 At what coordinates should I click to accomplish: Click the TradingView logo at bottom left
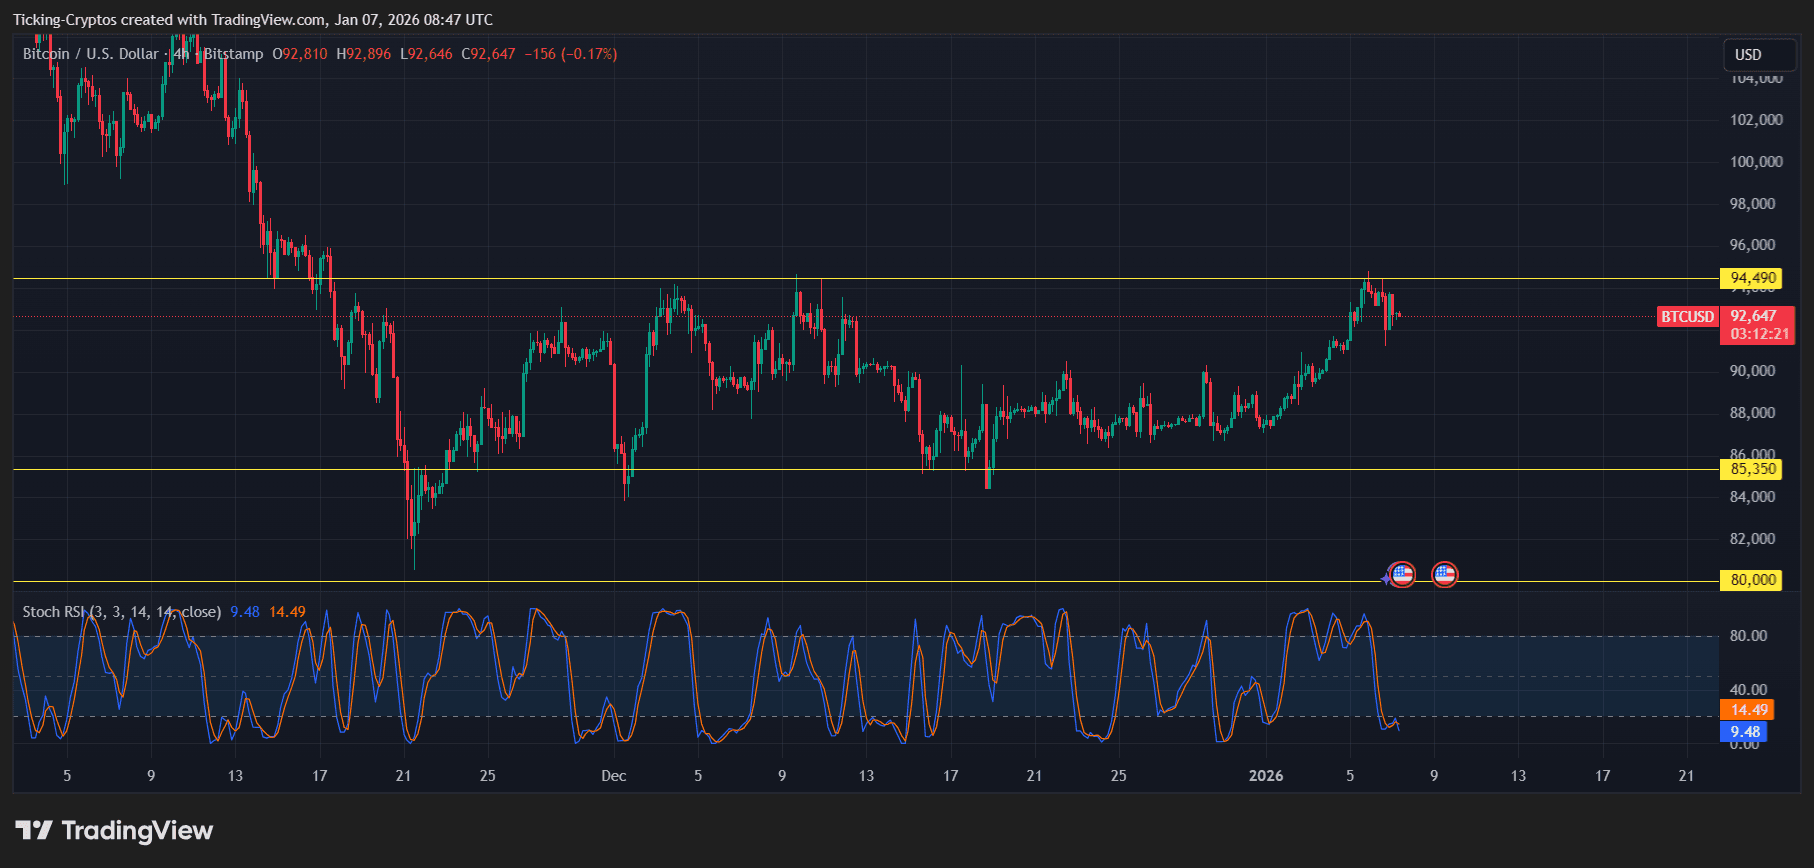(x=114, y=831)
